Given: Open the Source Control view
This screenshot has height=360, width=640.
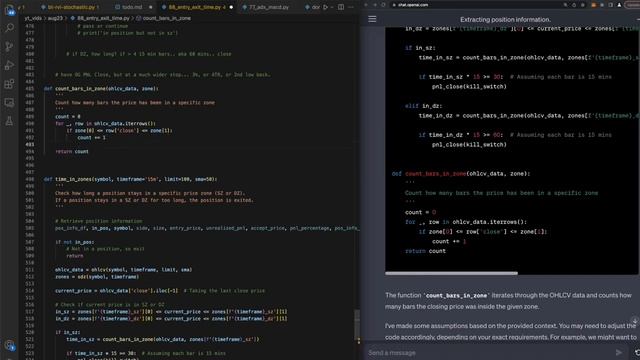Looking at the screenshot, I should [x=9, y=47].
